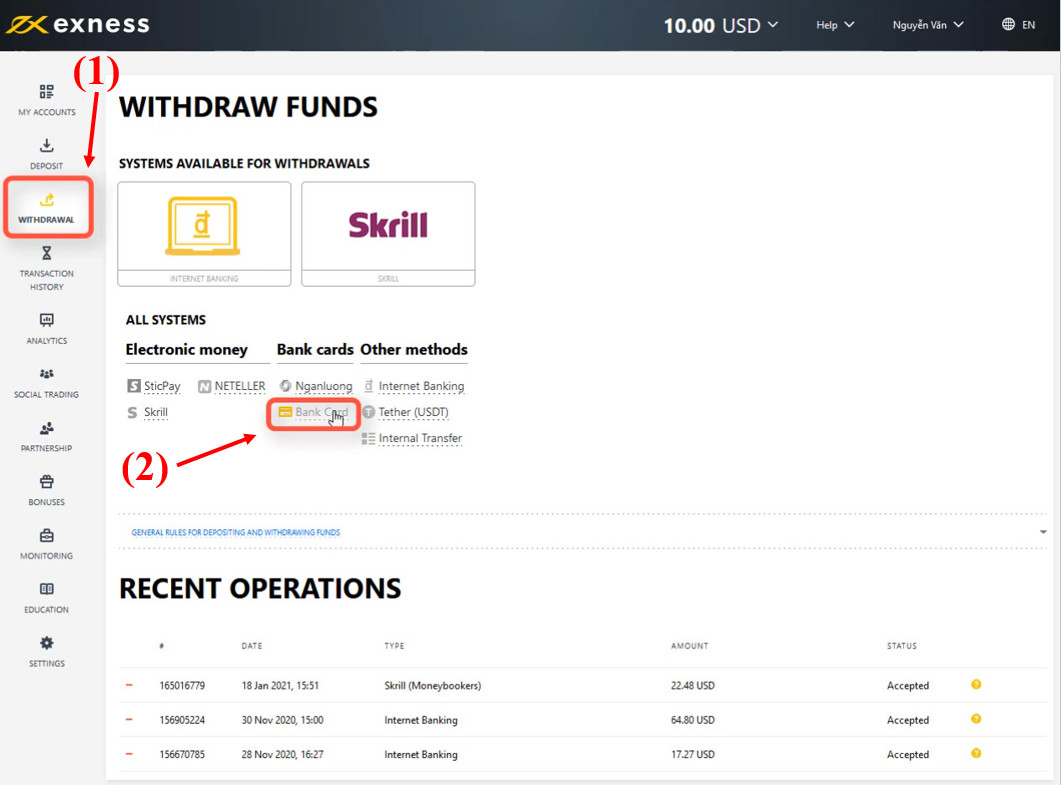1061x785 pixels.
Task: Expand details for operation 156905224
Action: [x=129, y=719]
